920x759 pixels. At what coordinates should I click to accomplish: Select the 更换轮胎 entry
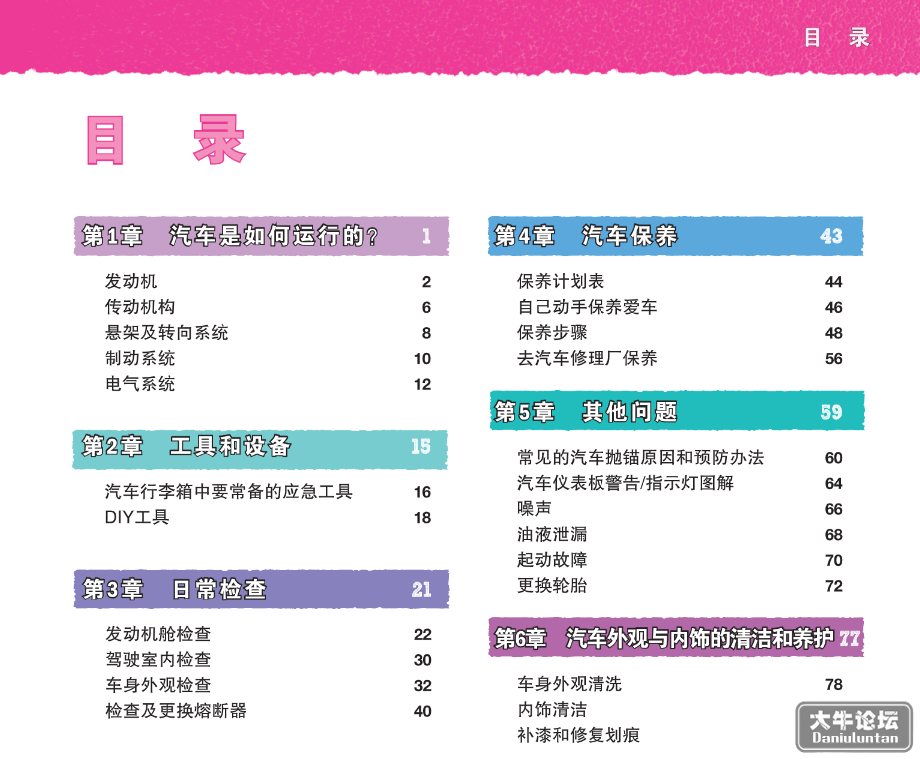click(x=552, y=585)
